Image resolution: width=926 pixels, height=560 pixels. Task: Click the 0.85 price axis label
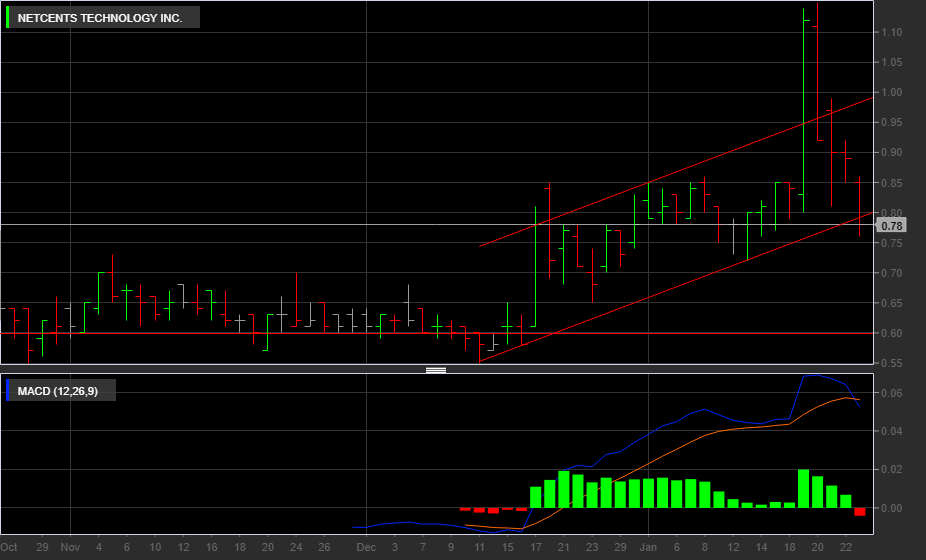tap(892, 183)
